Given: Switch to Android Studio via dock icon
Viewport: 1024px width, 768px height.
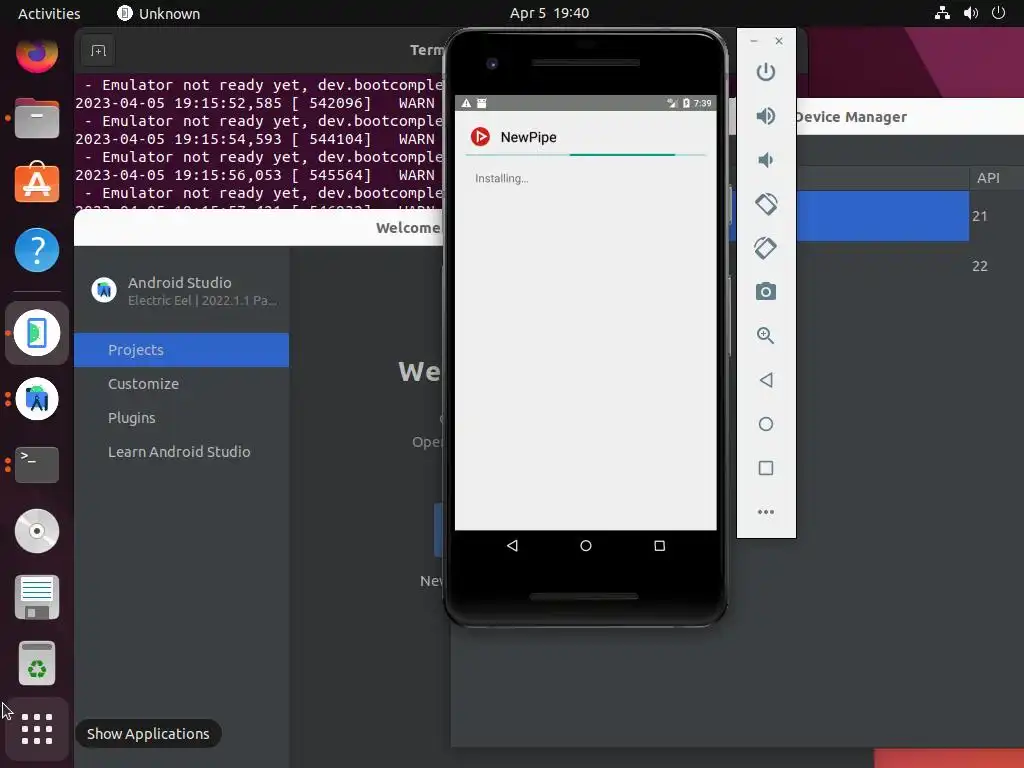Looking at the screenshot, I should click(x=37, y=399).
